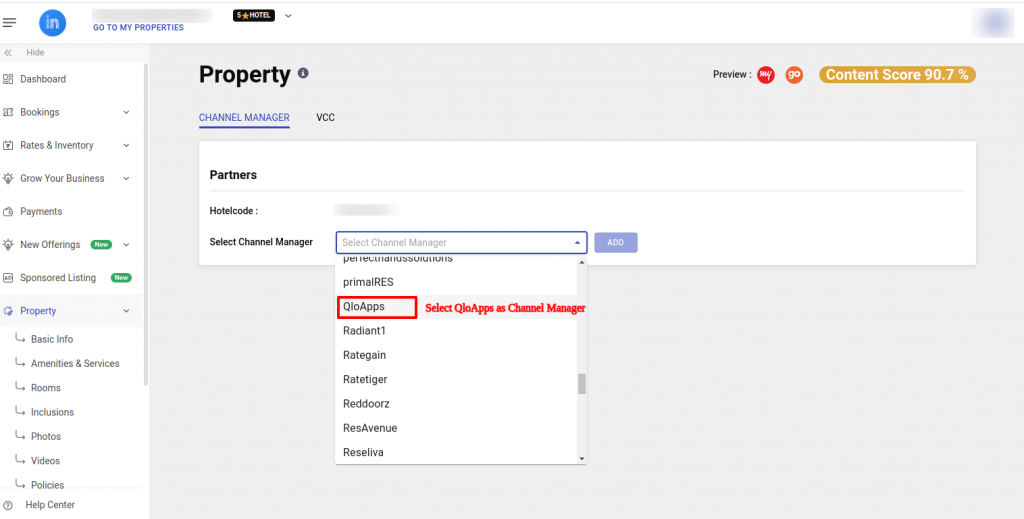1024x519 pixels.
Task: Click GO TO MY PROPERTIES link
Action: pyautogui.click(x=138, y=28)
